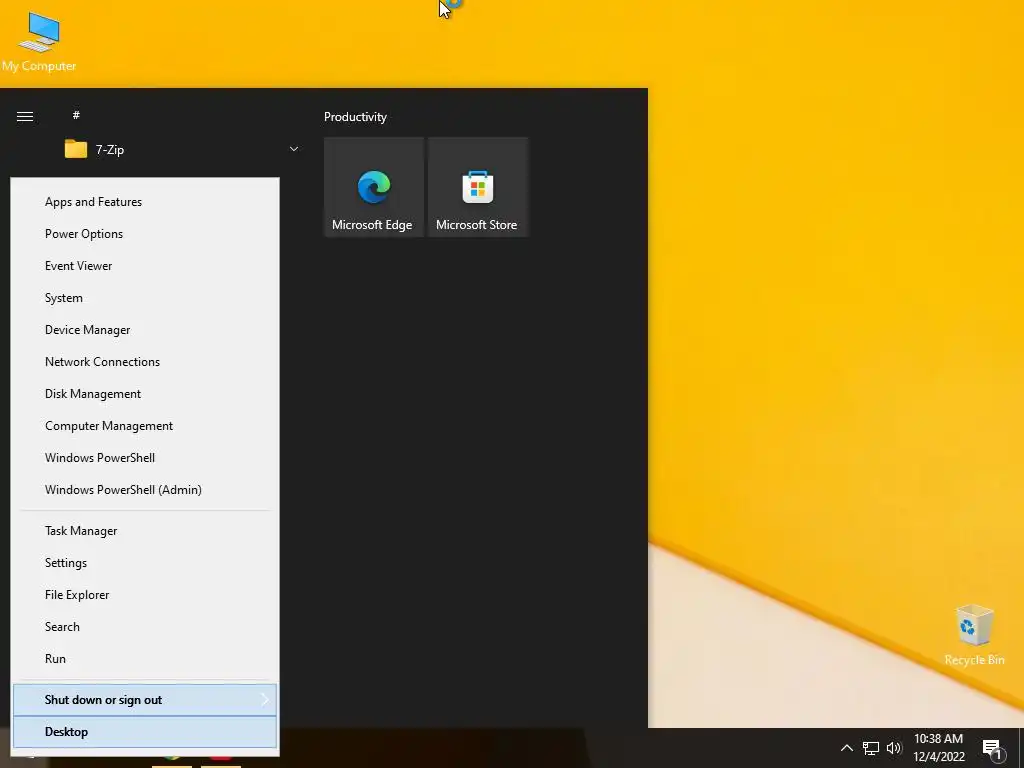The height and width of the screenshot is (768, 1024).
Task: Launch the Microsoft Edge tile
Action: 374,187
